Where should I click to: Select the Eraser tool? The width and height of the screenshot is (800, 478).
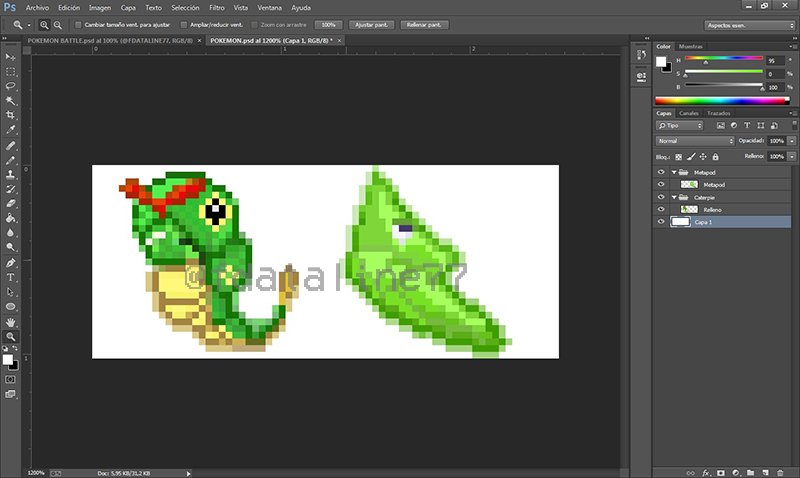(10, 204)
